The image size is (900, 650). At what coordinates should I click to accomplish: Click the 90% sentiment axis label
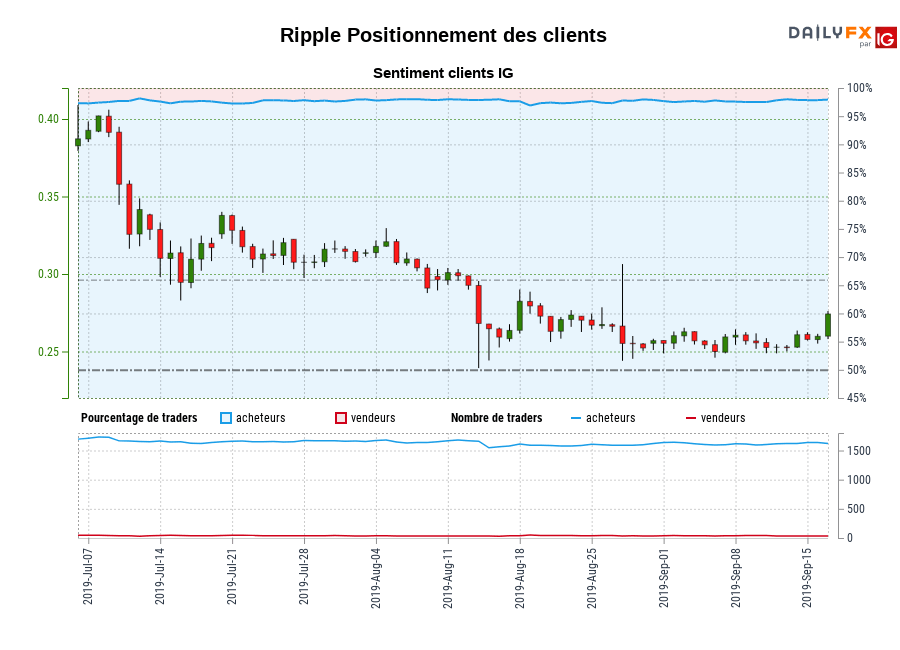[x=857, y=145]
